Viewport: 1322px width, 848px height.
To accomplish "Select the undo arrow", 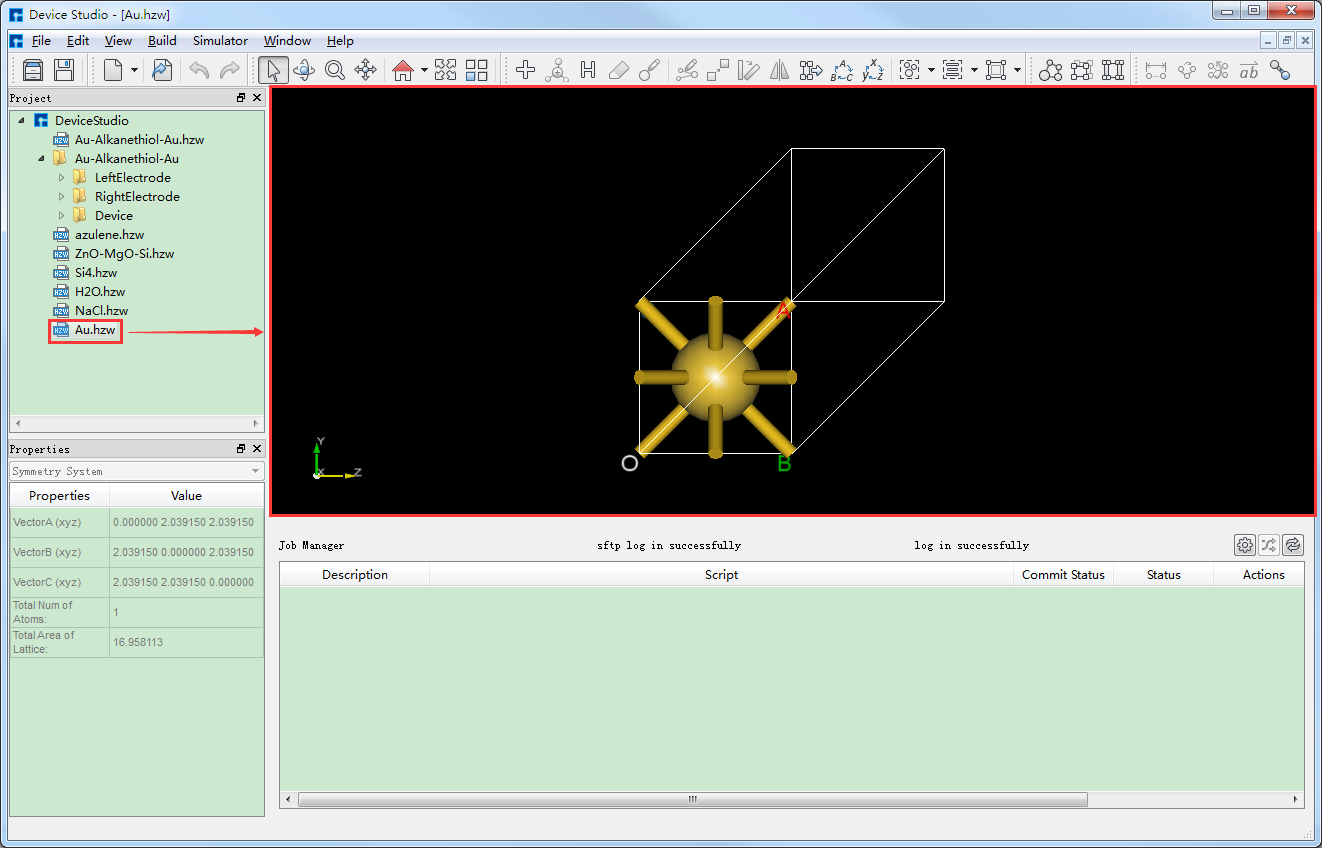I will [198, 69].
